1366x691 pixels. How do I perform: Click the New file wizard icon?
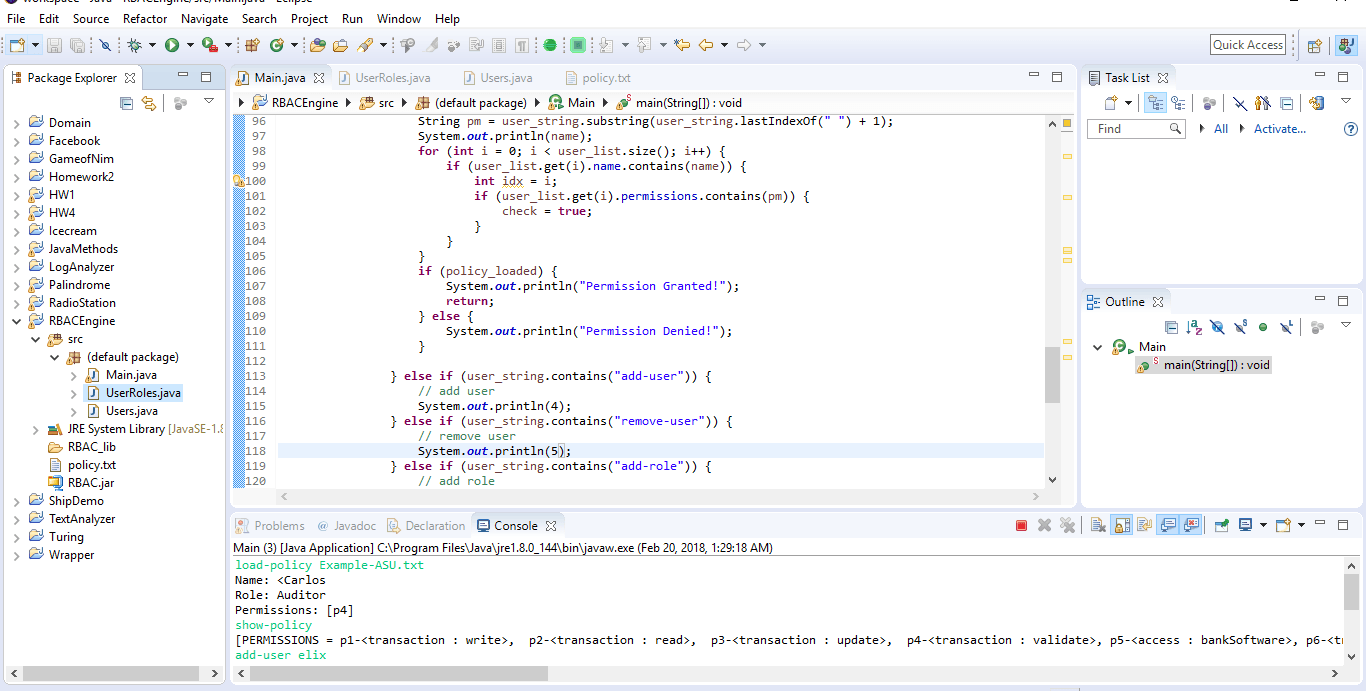point(17,45)
